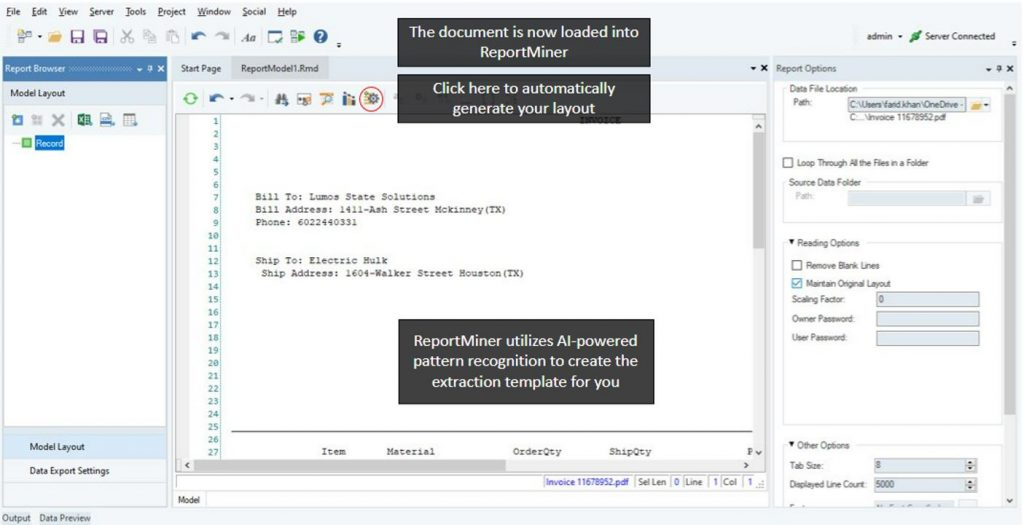Click the green refresh icon

coord(190,99)
